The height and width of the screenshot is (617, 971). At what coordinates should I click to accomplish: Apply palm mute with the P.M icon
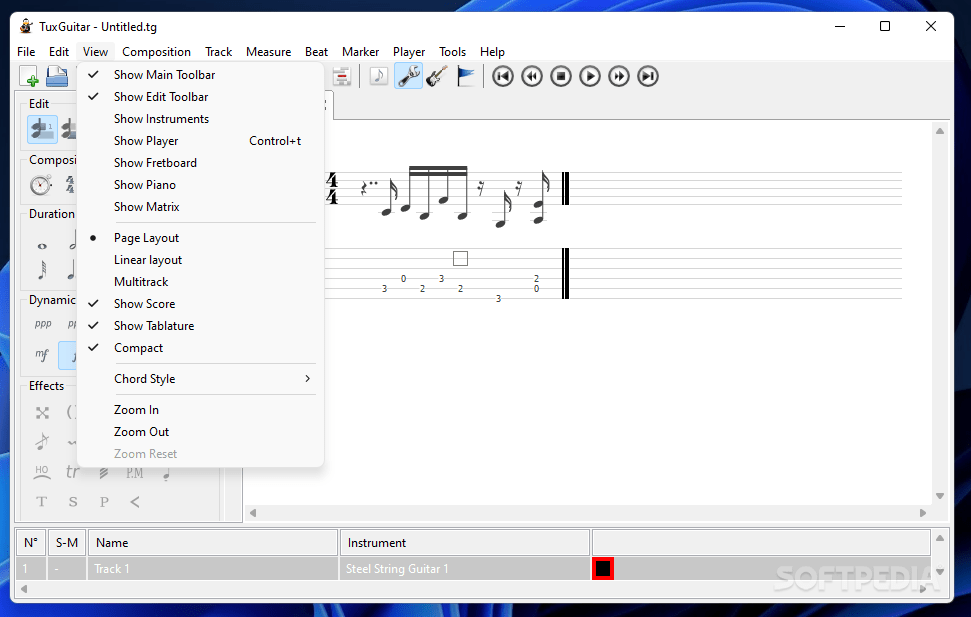pyautogui.click(x=134, y=473)
